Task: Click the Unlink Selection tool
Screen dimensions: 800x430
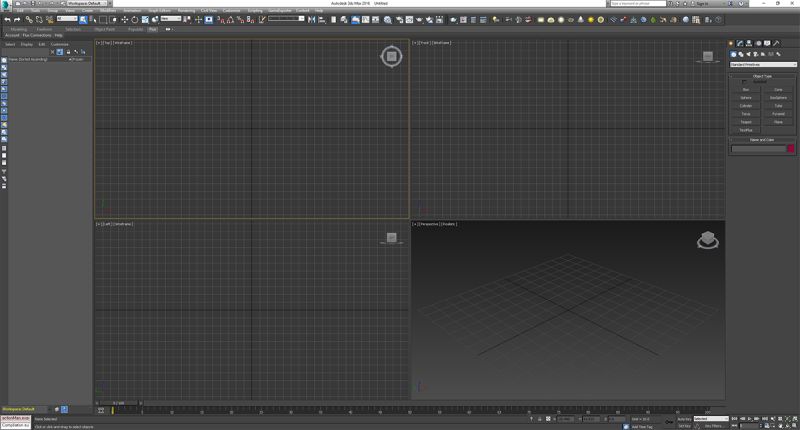Action: coord(39,20)
